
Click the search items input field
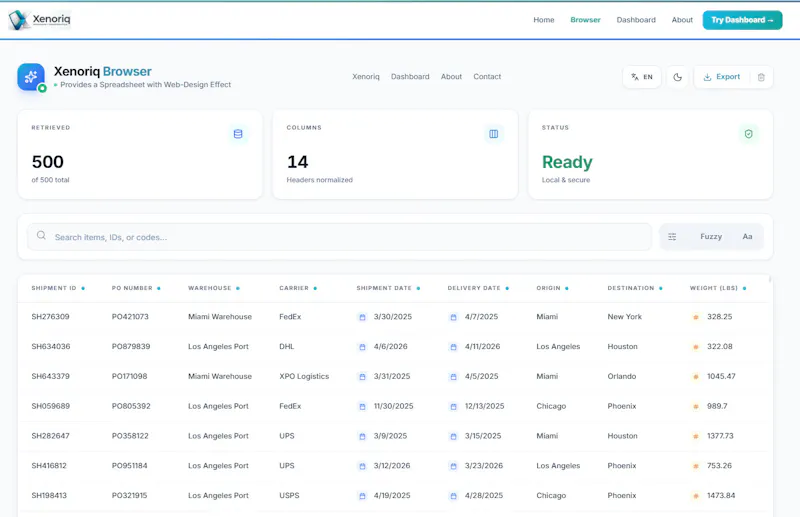pos(339,237)
